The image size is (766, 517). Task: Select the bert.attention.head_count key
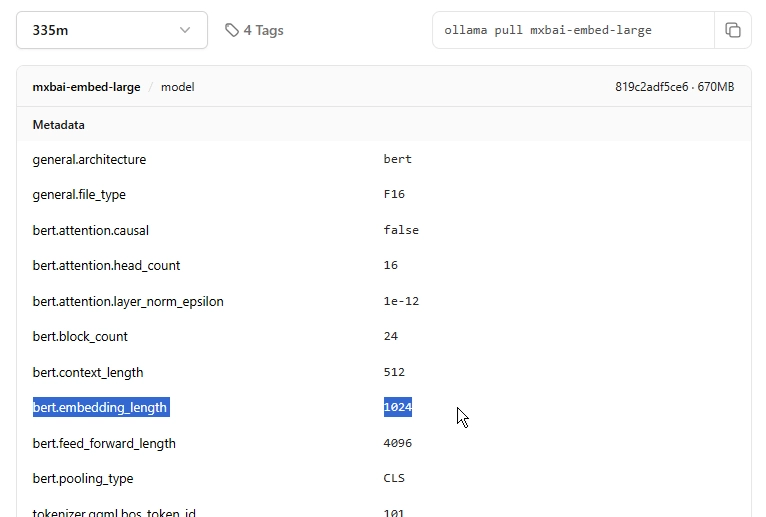tap(106, 265)
